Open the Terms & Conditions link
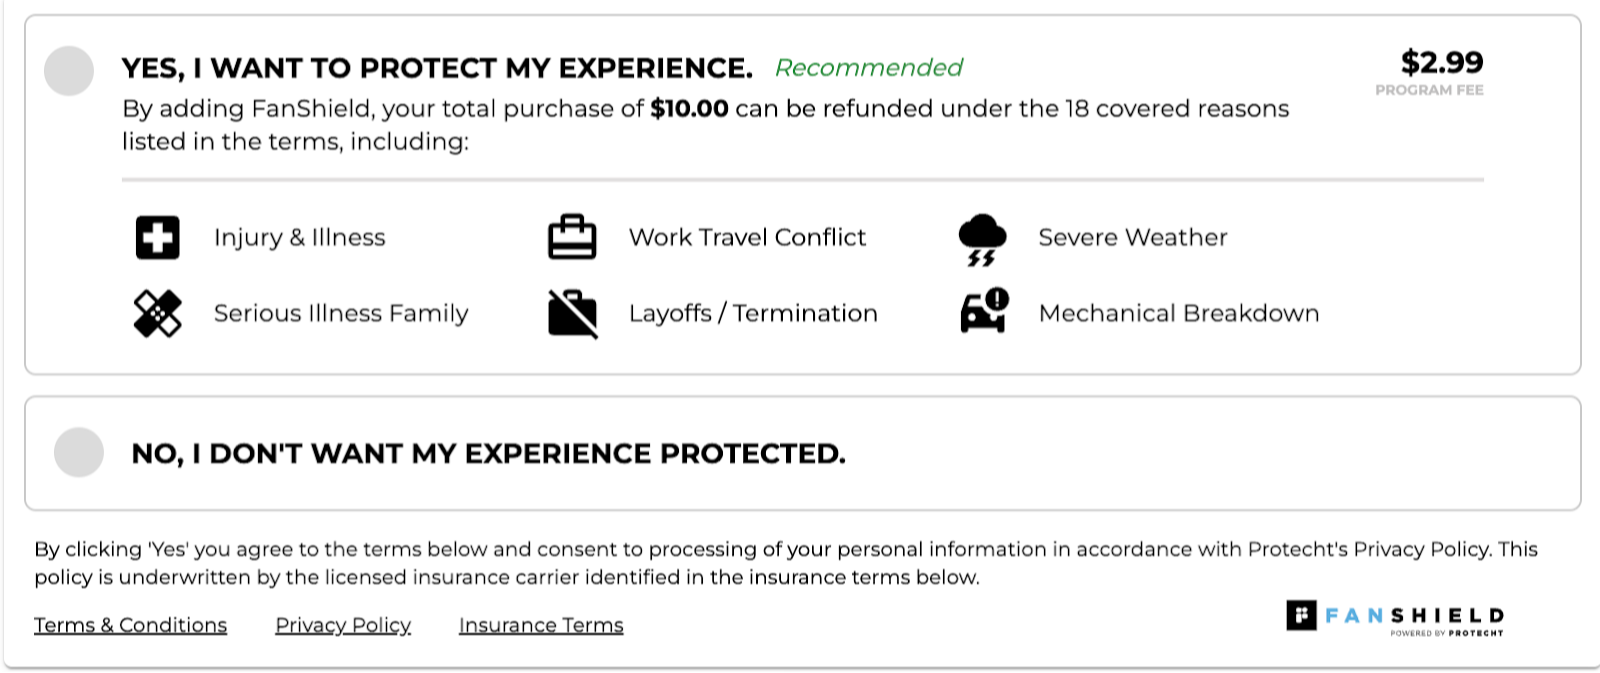Screen dimensions: 1600x673 pyautogui.click(x=130, y=625)
